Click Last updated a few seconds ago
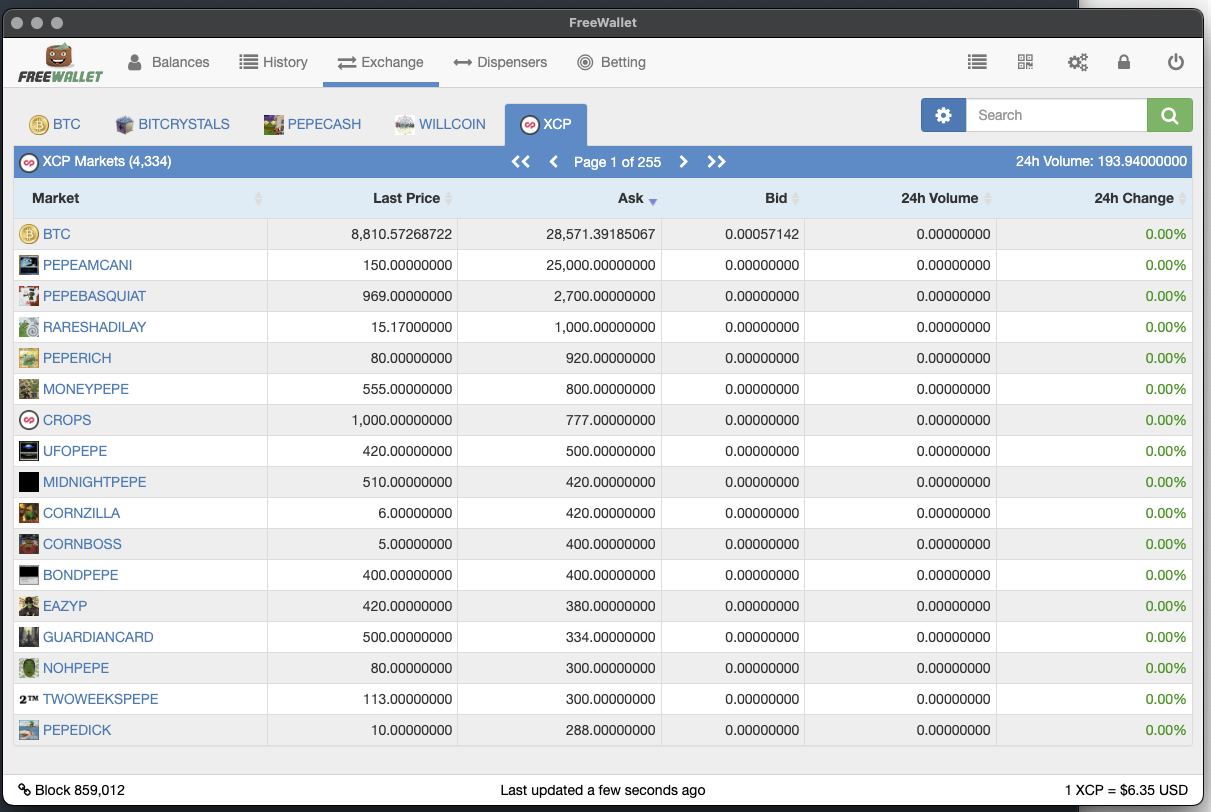This screenshot has height=812, width=1211. click(603, 790)
